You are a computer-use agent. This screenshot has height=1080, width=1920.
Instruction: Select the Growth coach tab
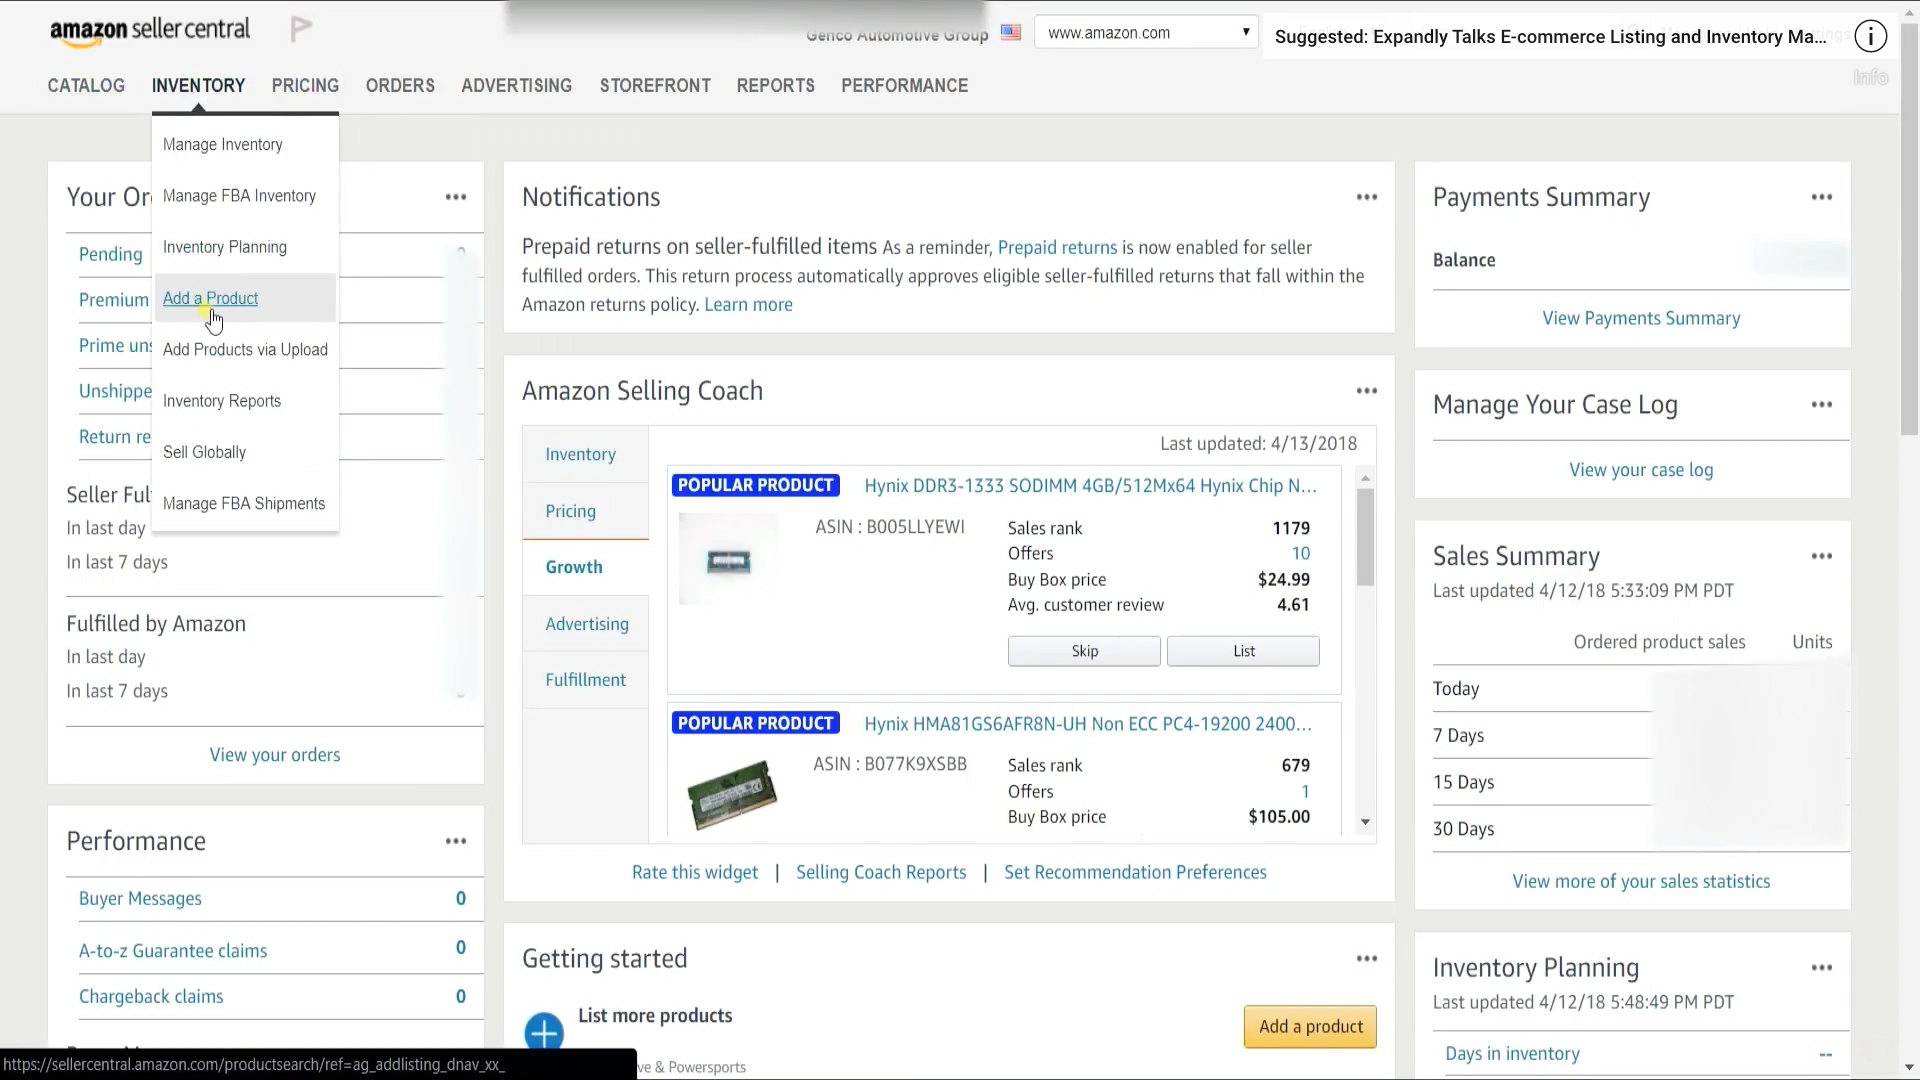click(x=585, y=567)
